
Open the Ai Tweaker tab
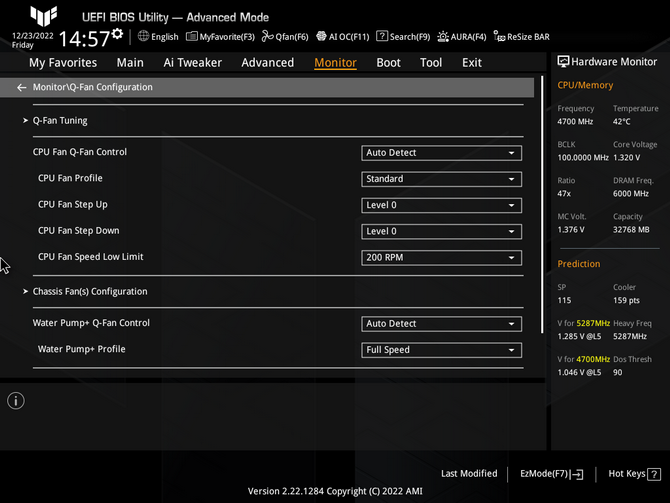click(192, 63)
